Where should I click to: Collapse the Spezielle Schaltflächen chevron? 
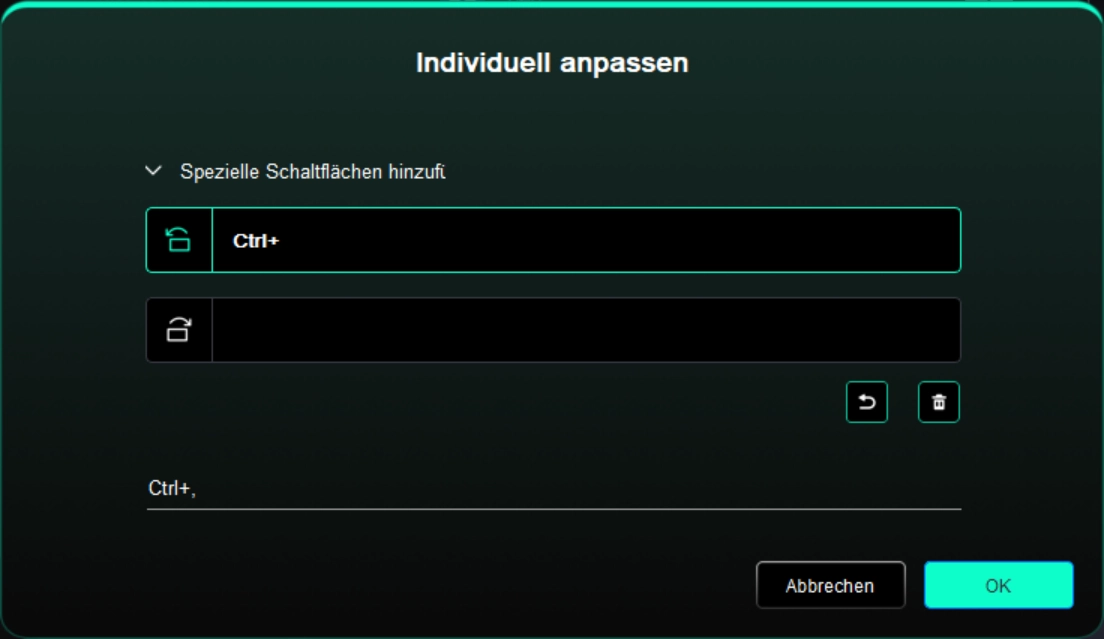coord(153,171)
